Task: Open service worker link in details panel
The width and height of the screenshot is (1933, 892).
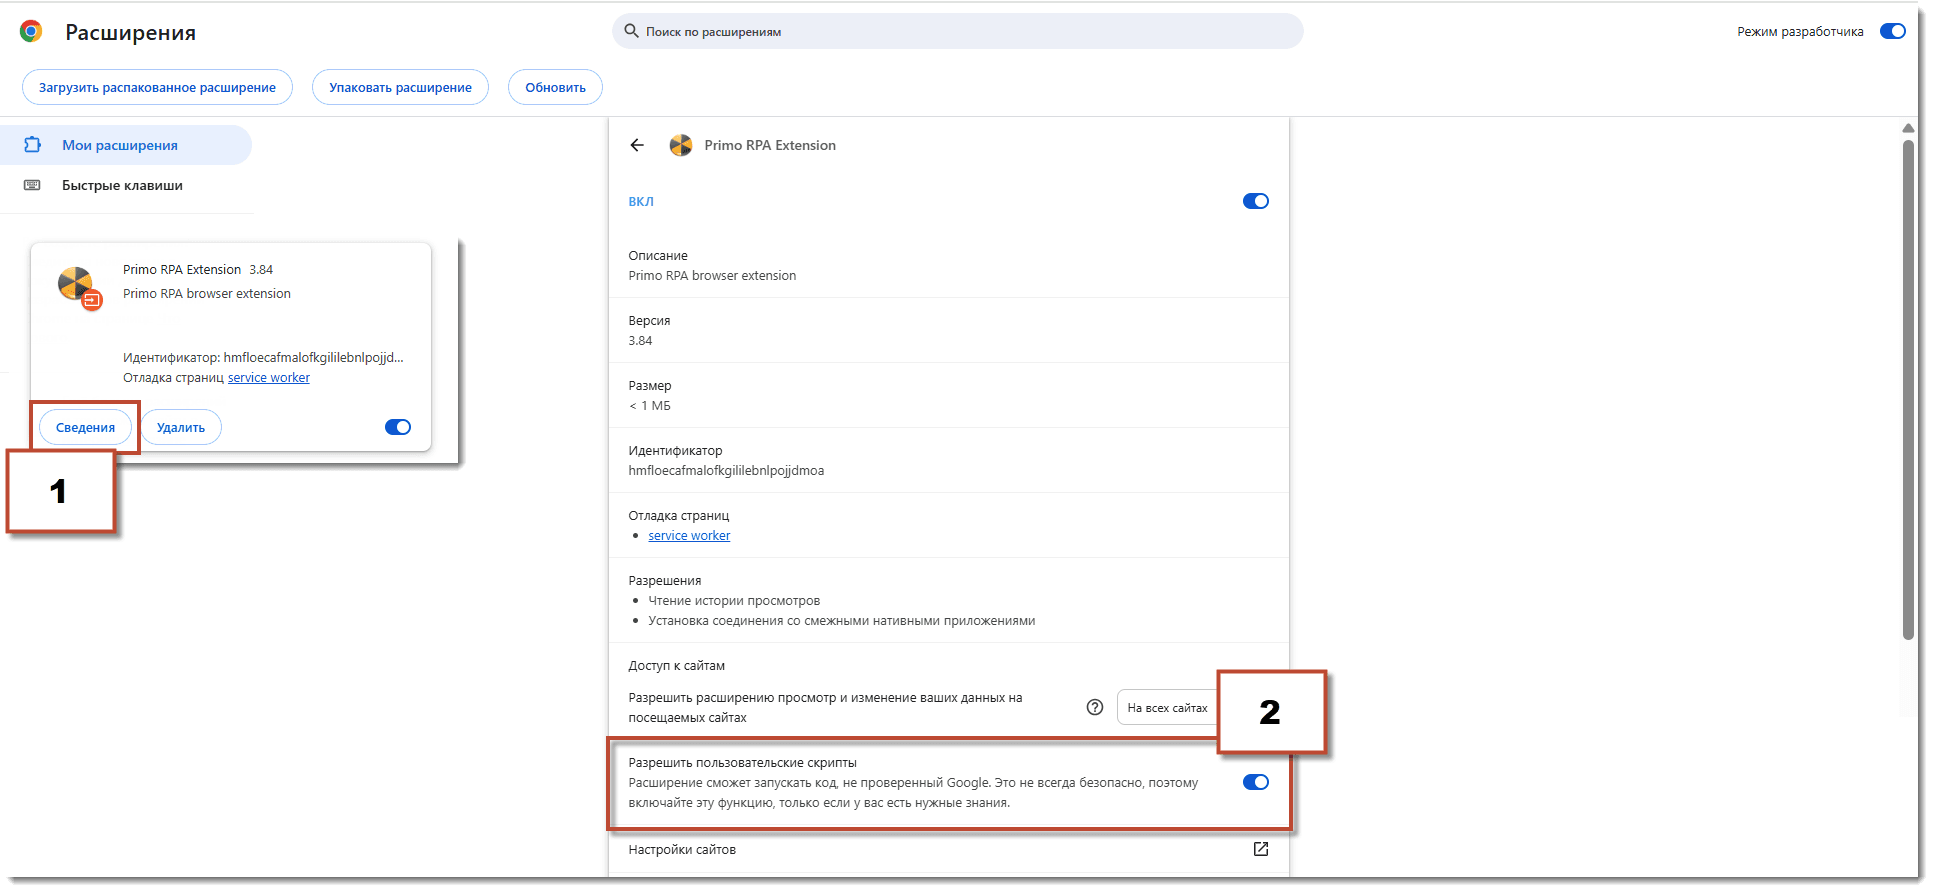Action: 689,535
